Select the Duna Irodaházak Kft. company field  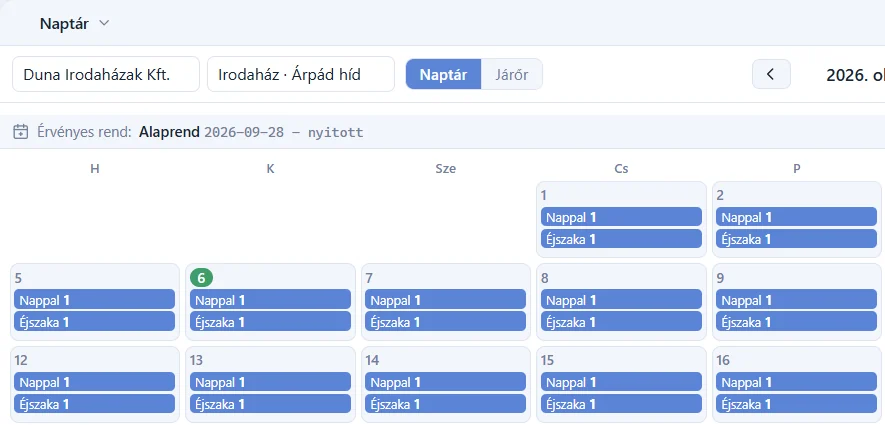pyautogui.click(x=106, y=74)
